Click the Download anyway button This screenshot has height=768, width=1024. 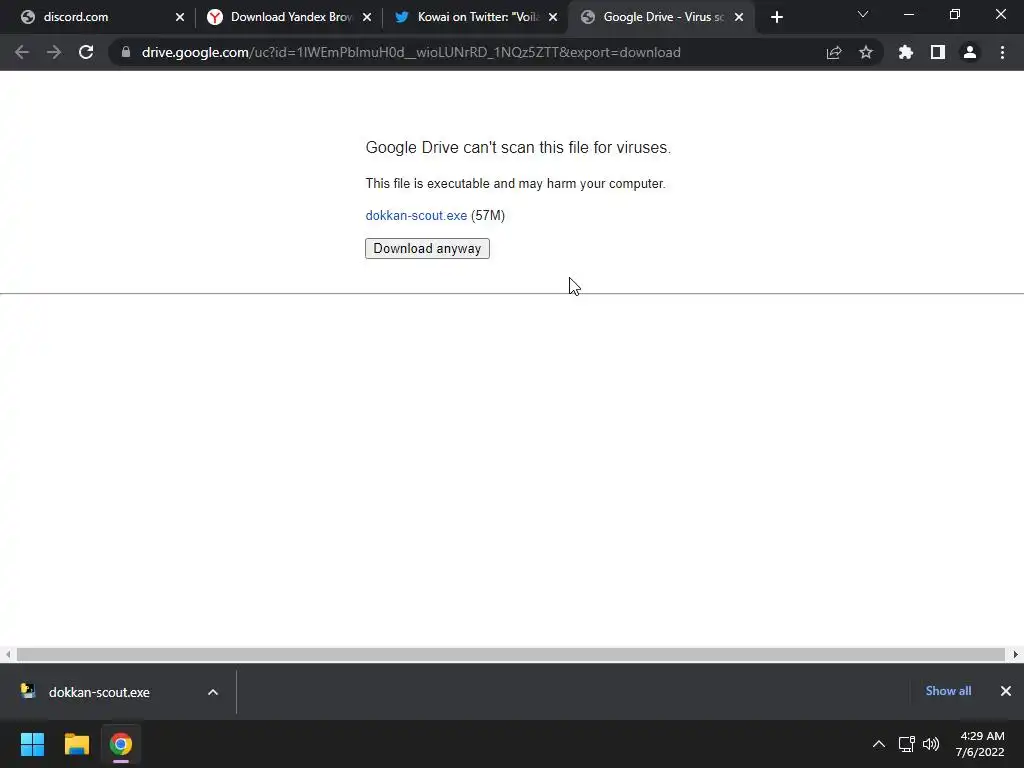click(x=427, y=248)
